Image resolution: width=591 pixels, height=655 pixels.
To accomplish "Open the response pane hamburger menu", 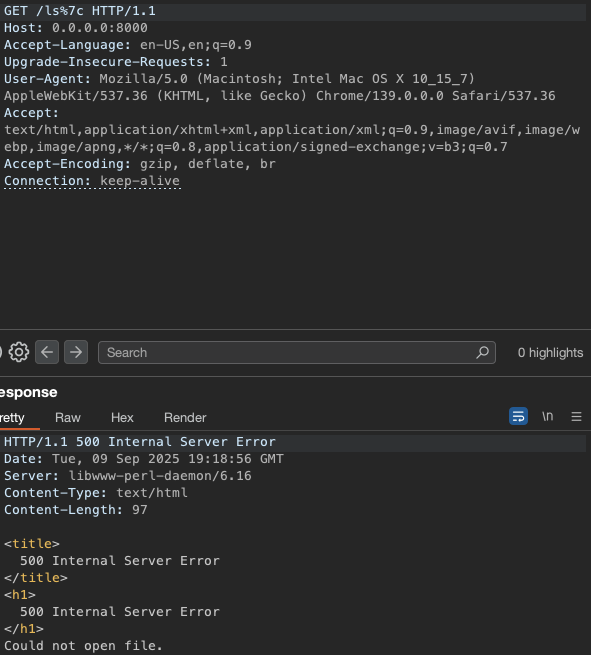I will click(x=576, y=416).
